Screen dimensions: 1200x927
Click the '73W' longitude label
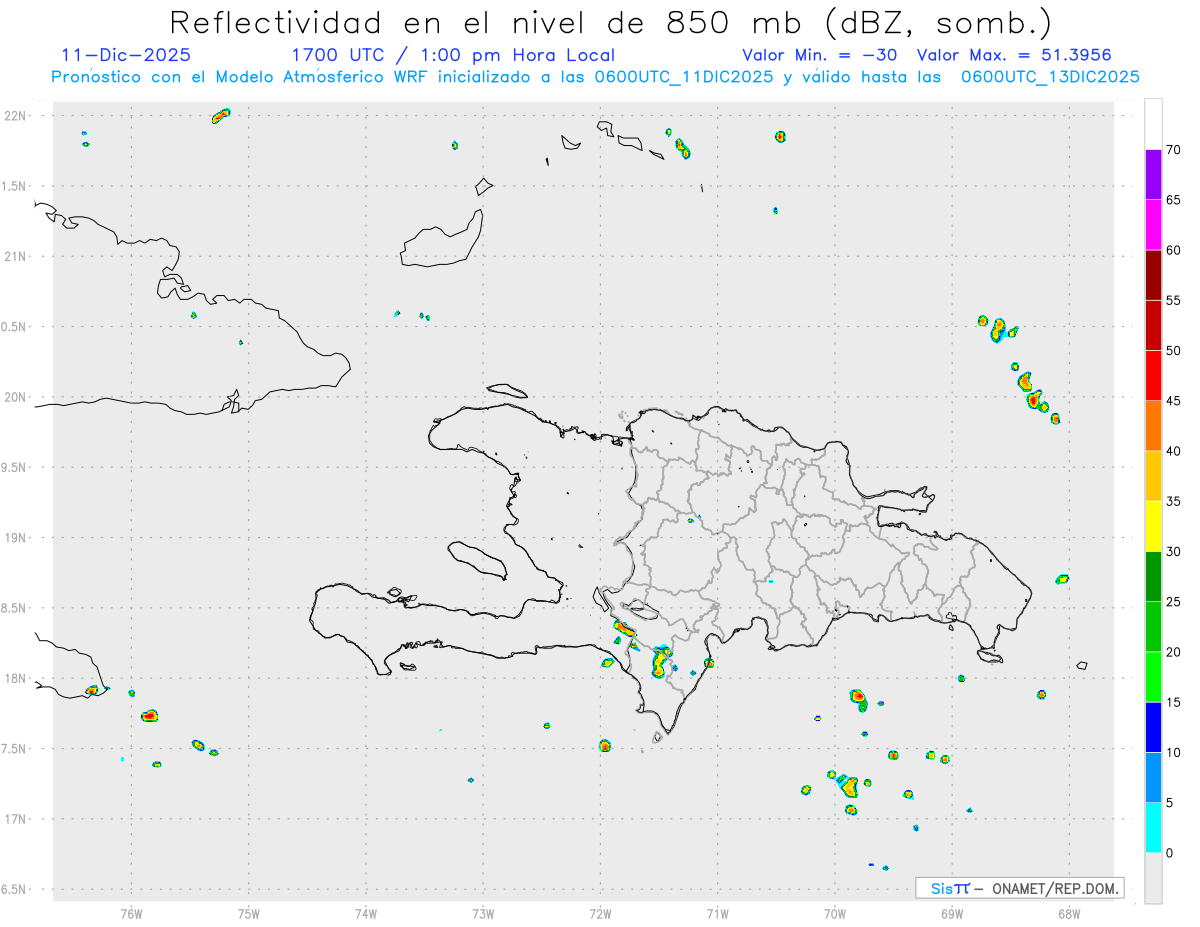(x=483, y=913)
